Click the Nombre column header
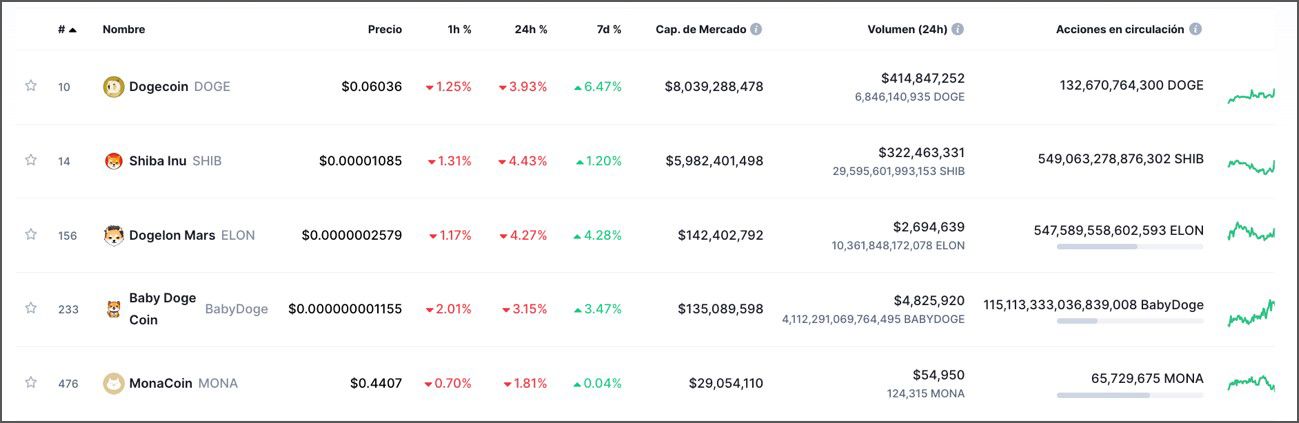Image resolution: width=1299 pixels, height=423 pixels. 124,29
